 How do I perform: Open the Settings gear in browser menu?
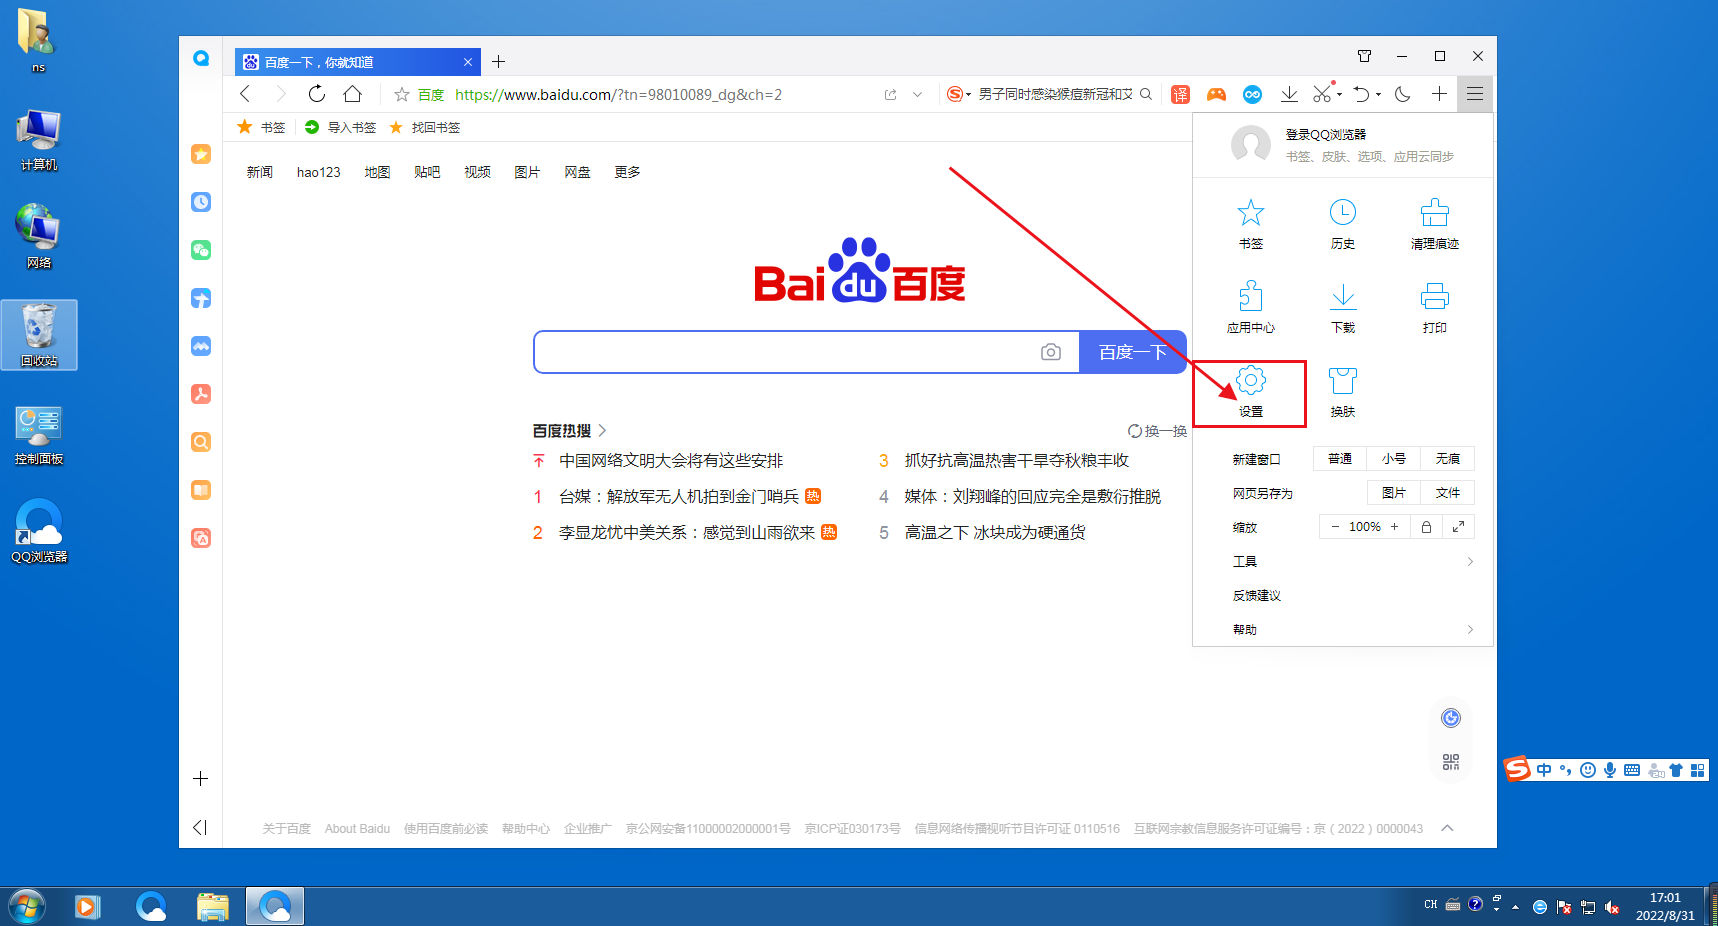[1251, 391]
